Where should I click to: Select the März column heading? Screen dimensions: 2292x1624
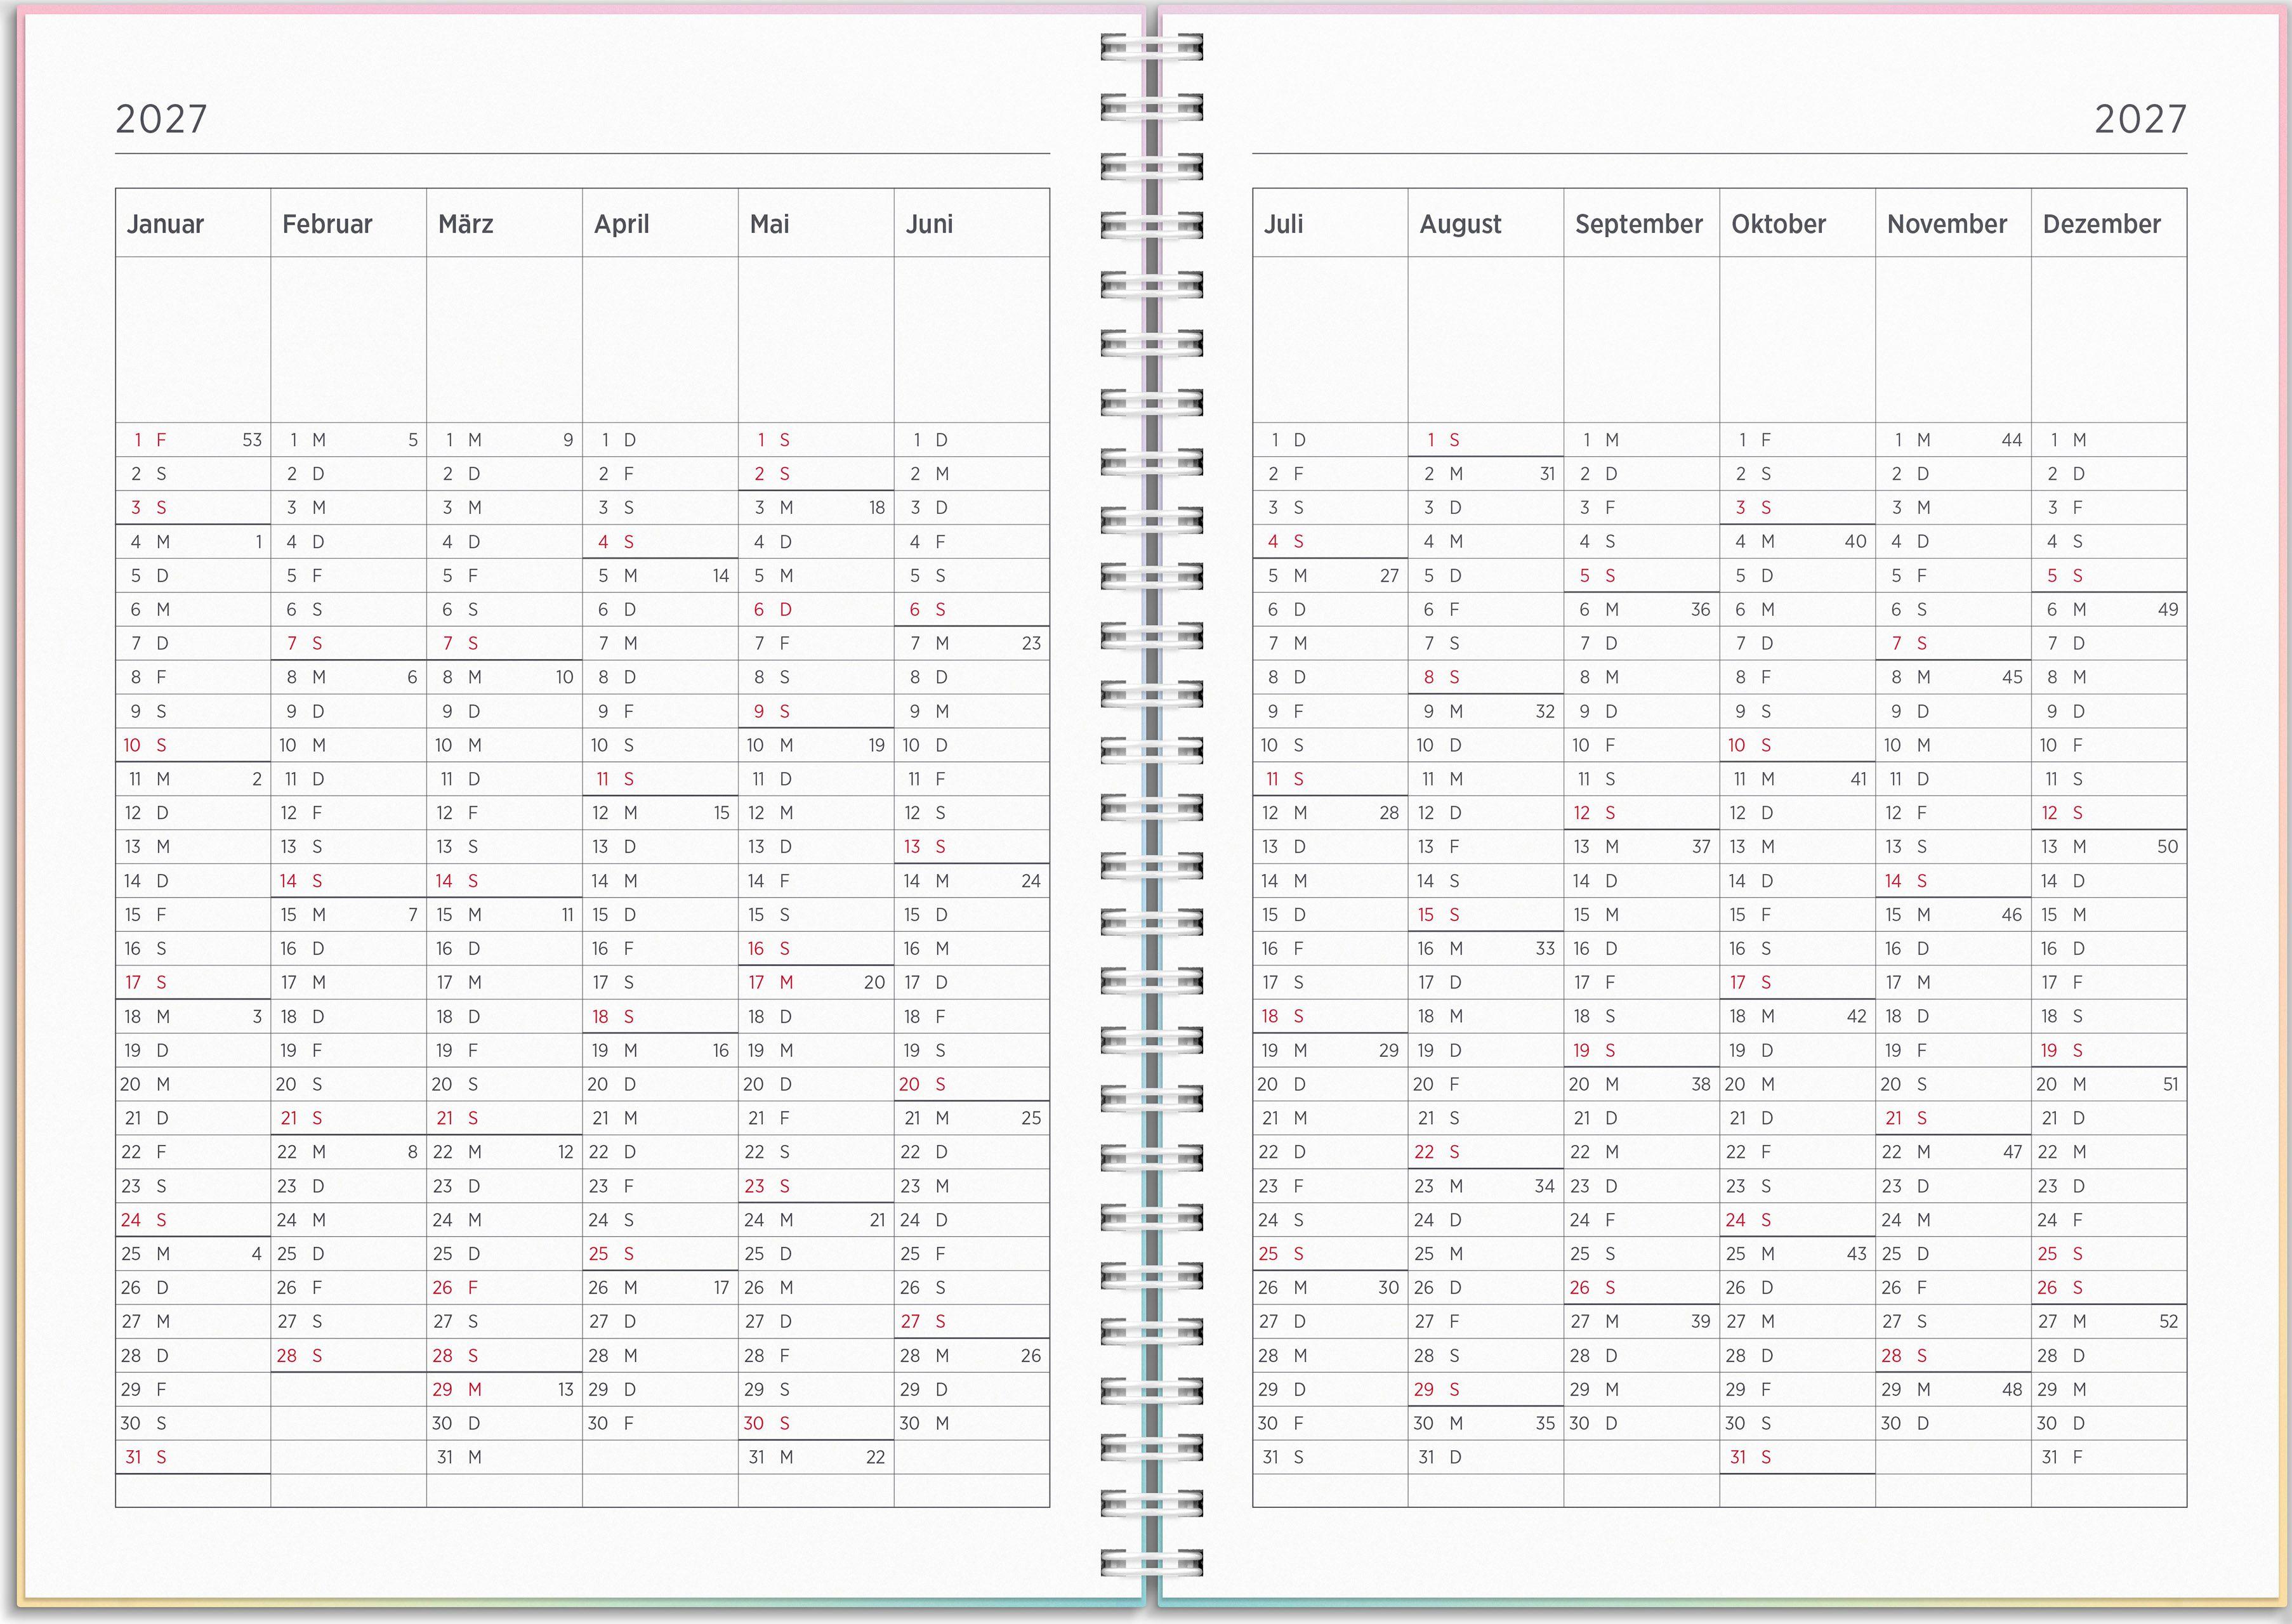(466, 224)
